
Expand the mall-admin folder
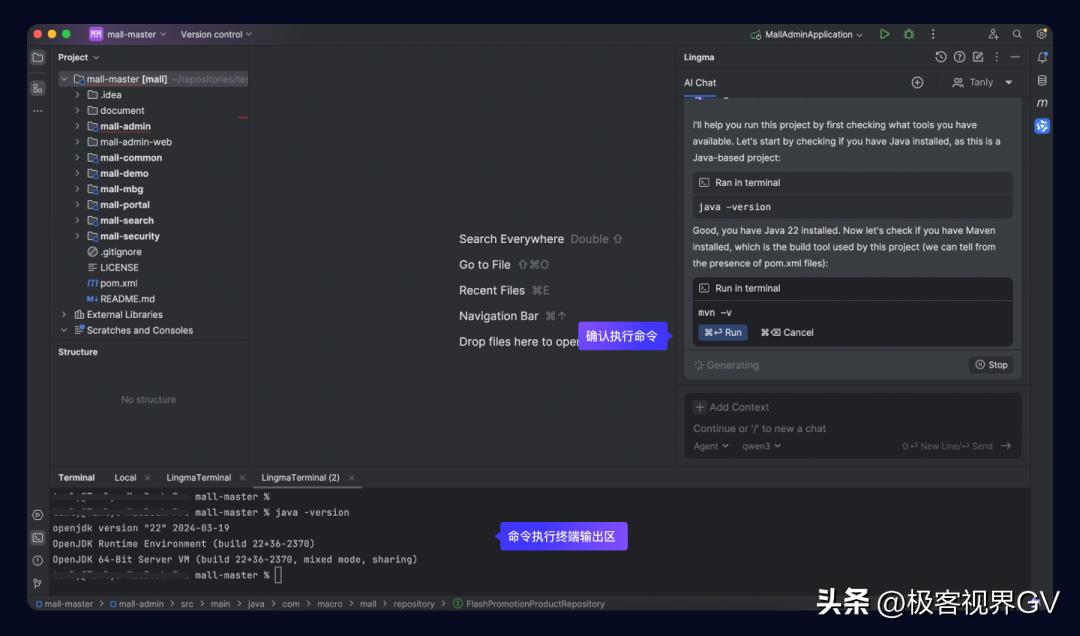79,125
